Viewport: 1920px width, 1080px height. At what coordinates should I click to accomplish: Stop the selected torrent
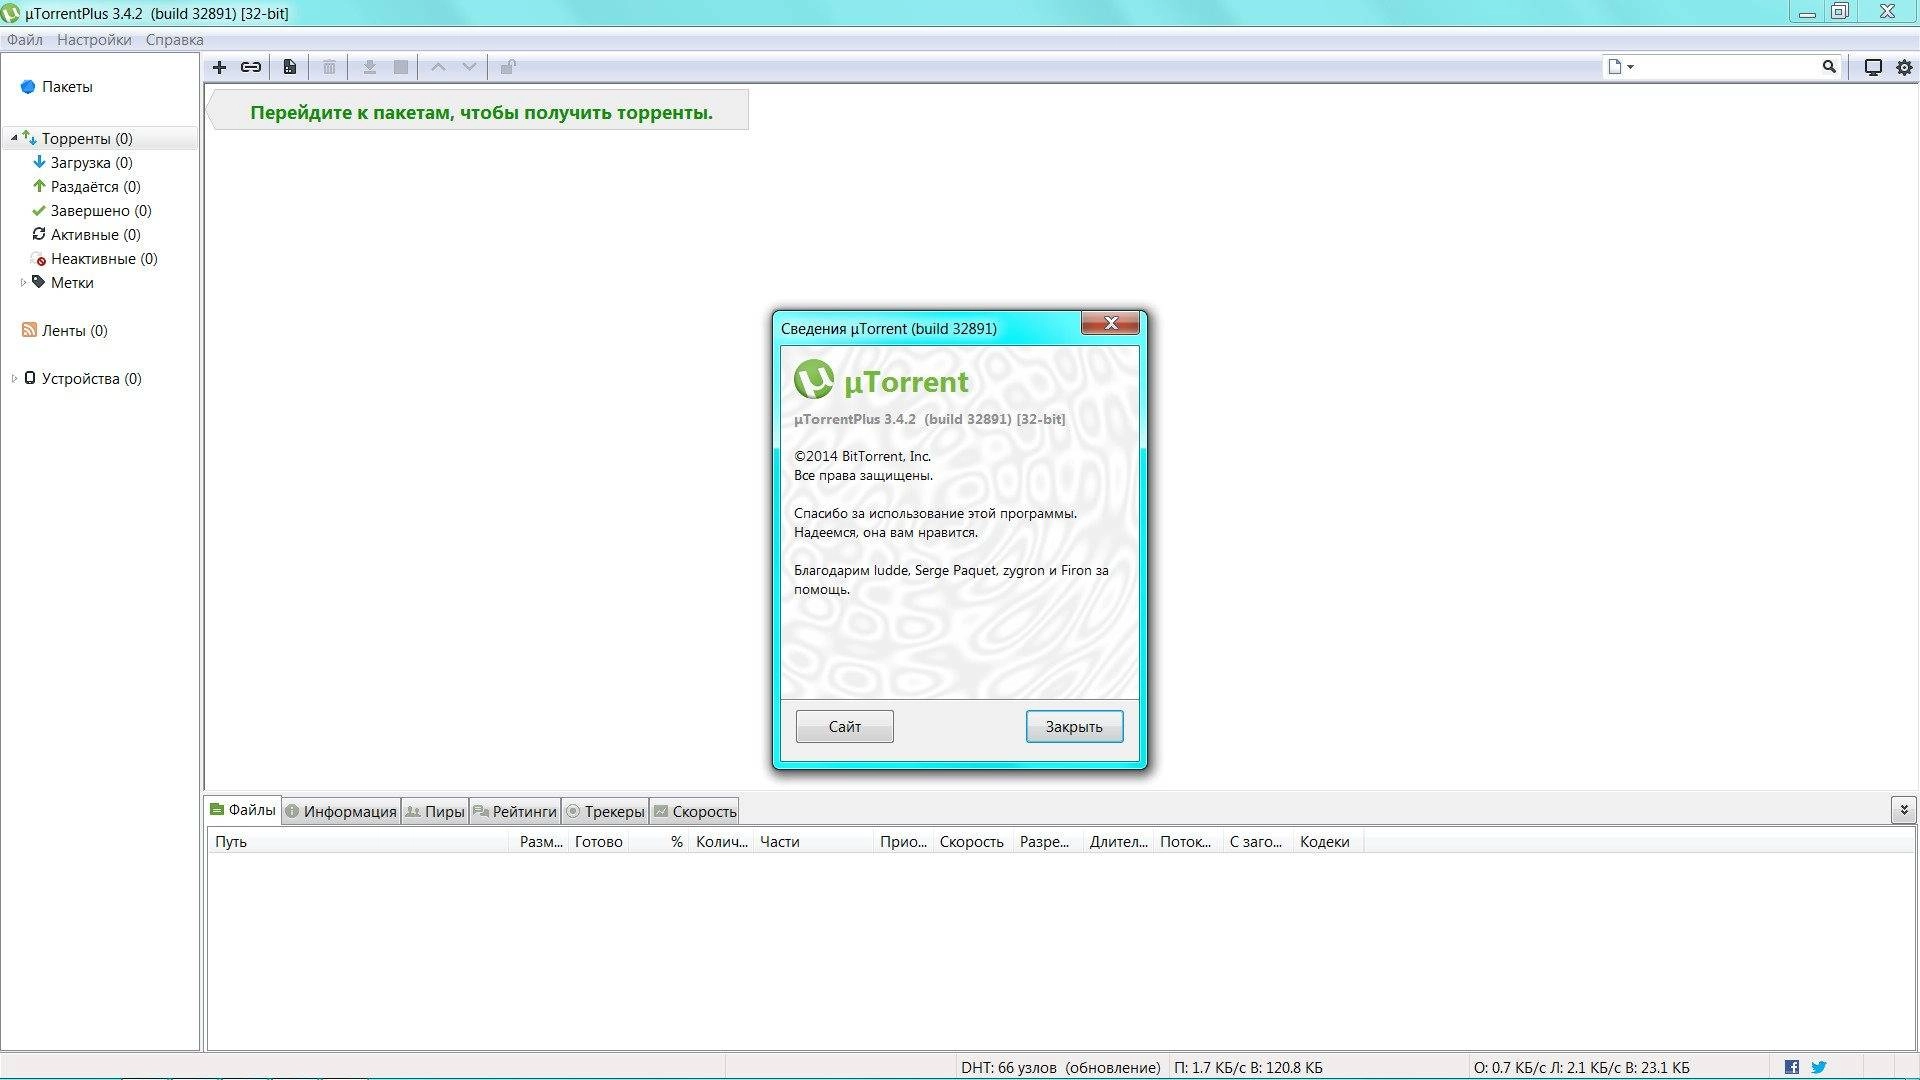coord(399,66)
